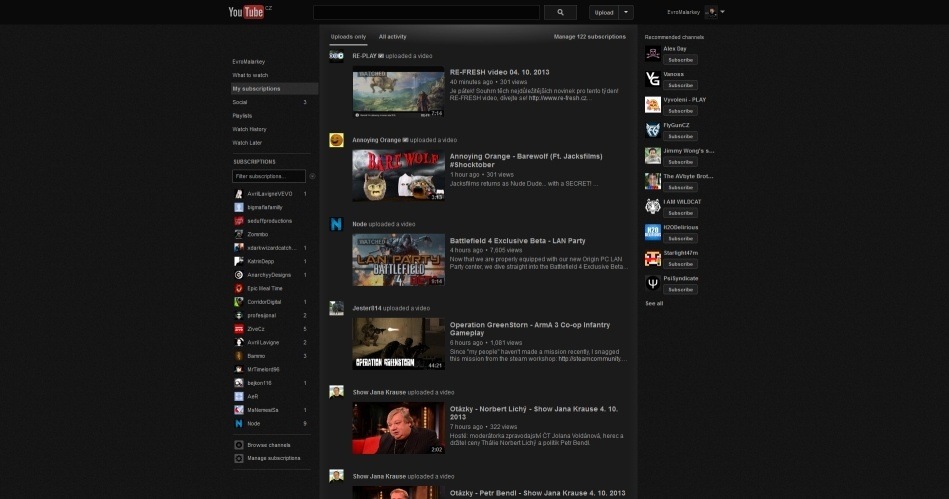The image size is (949, 499).
Task: Focus the YouTube search field
Action: (426, 12)
